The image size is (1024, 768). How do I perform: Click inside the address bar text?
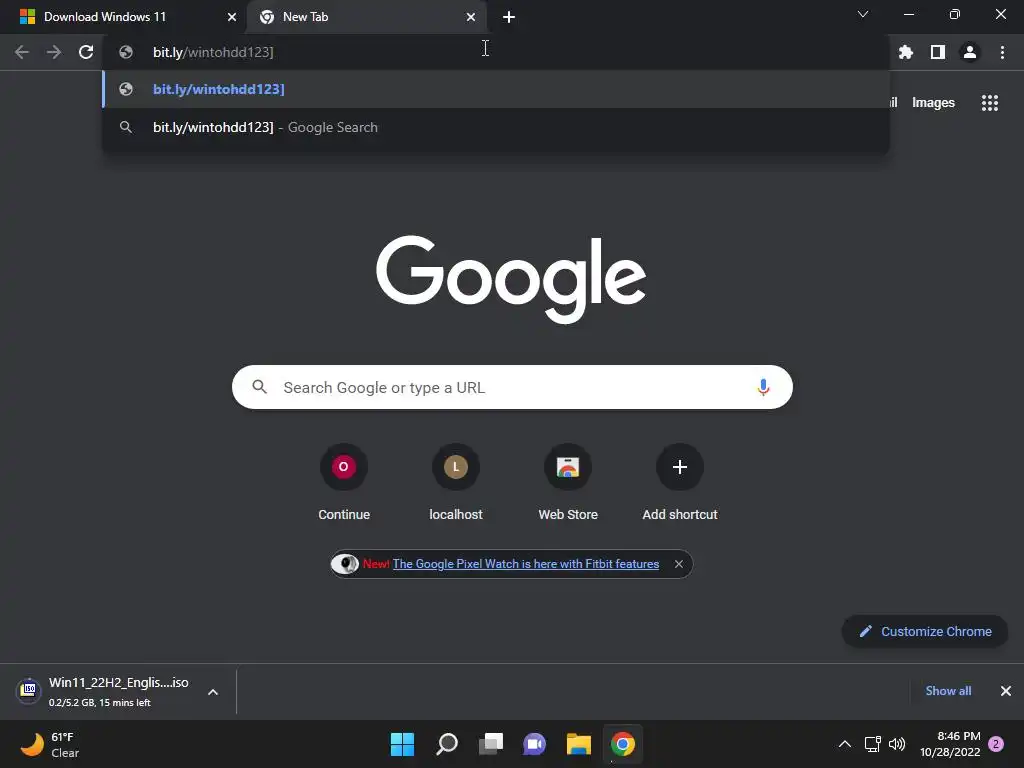pos(213,52)
